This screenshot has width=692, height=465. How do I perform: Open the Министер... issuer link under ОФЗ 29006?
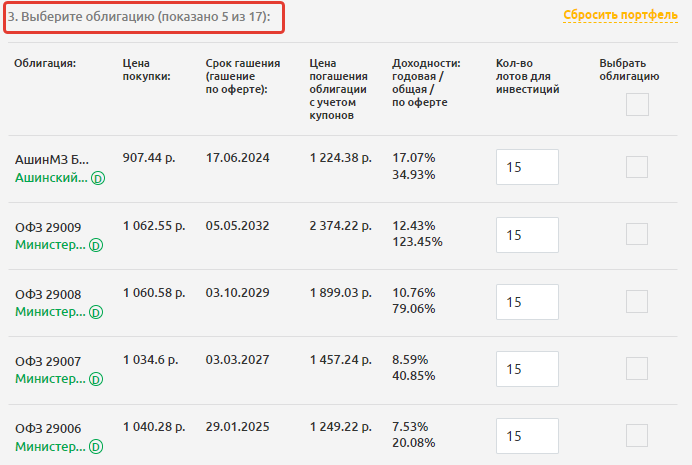coord(50,446)
